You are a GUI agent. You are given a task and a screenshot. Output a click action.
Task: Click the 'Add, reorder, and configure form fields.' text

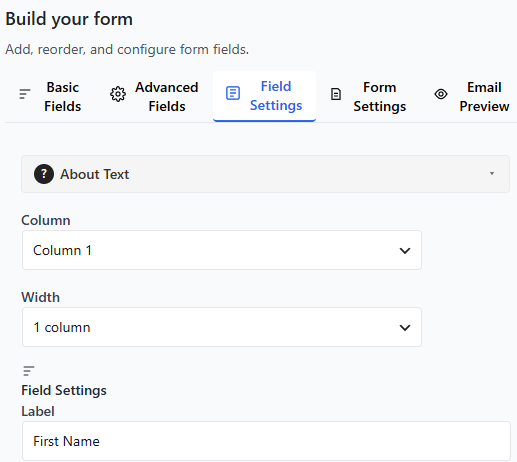pyautogui.click(x=127, y=49)
